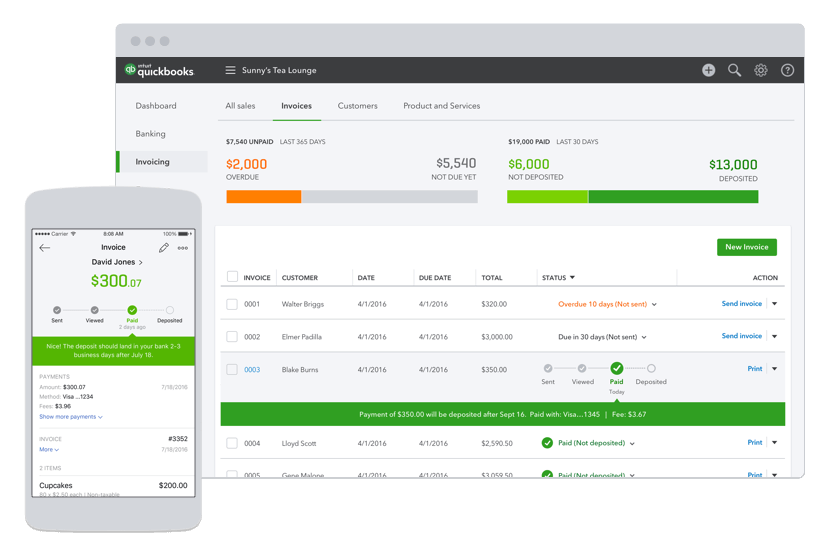Switch to Customers tab
The width and height of the screenshot is (818, 547).
pyautogui.click(x=357, y=106)
